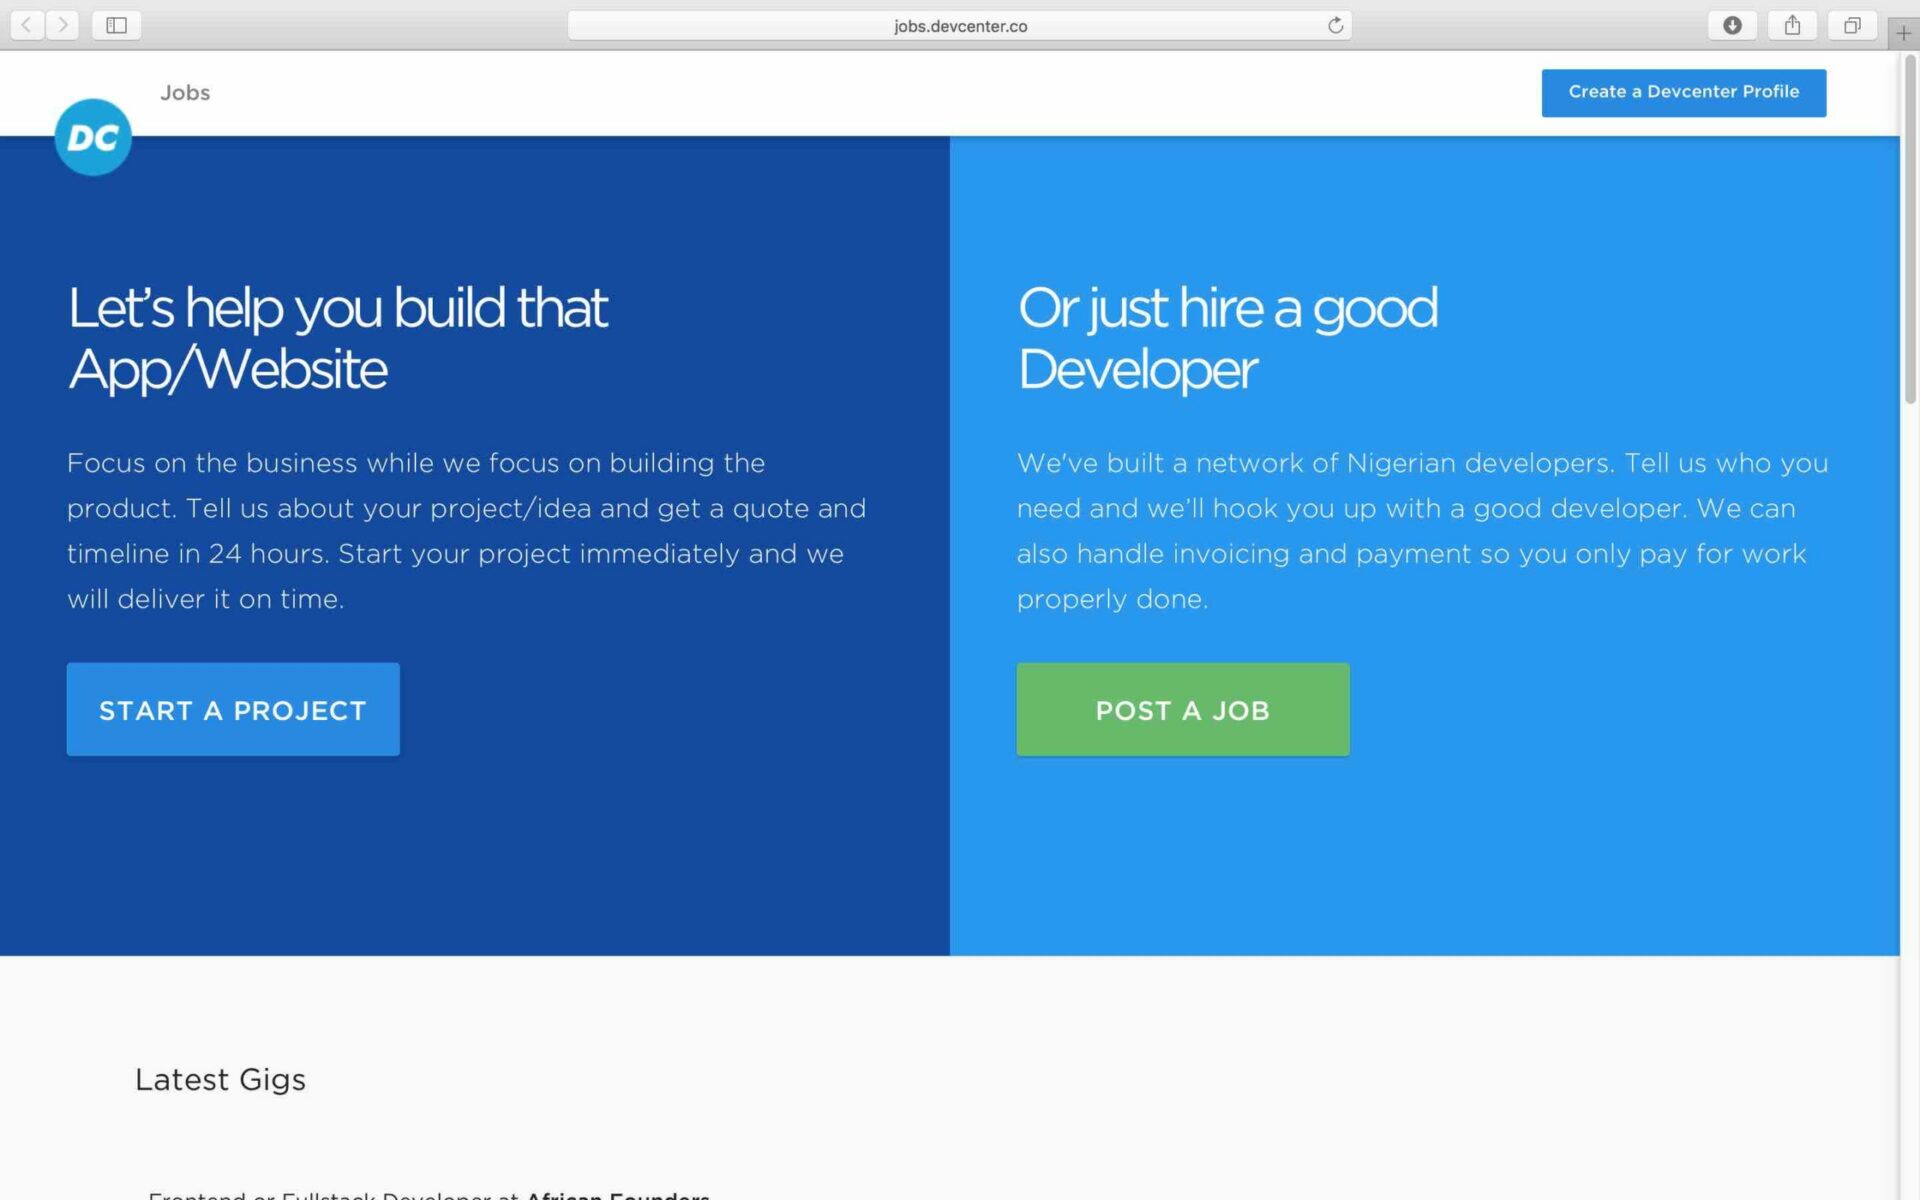Viewport: 1920px width, 1200px height.
Task: Open the Share menu icon
Action: (x=1792, y=25)
